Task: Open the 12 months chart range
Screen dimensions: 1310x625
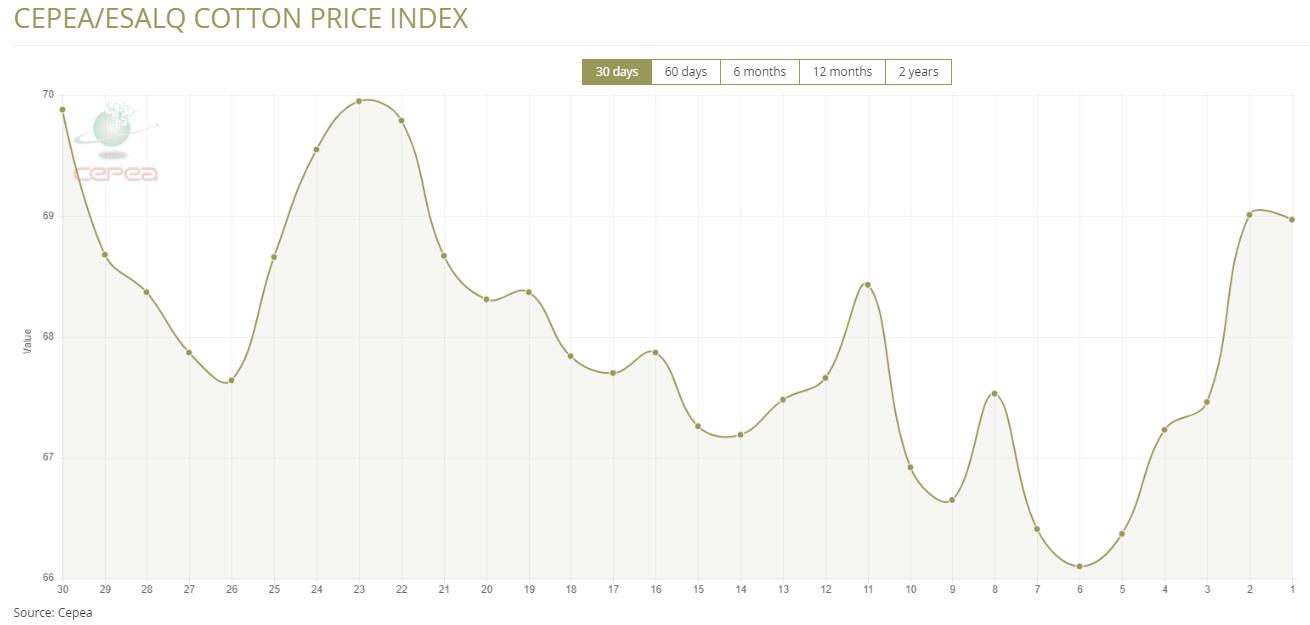Action: point(842,72)
